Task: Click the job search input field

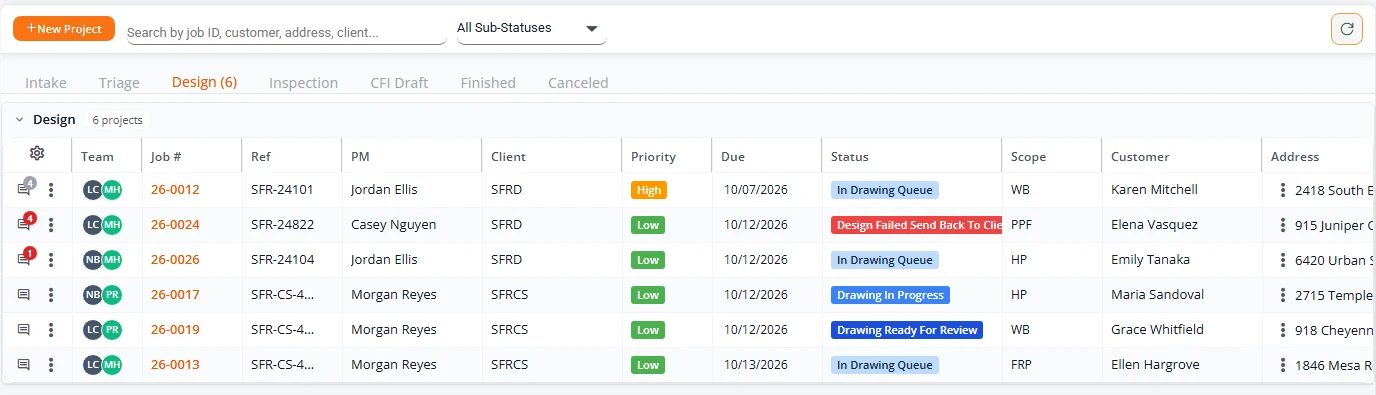Action: (286, 32)
